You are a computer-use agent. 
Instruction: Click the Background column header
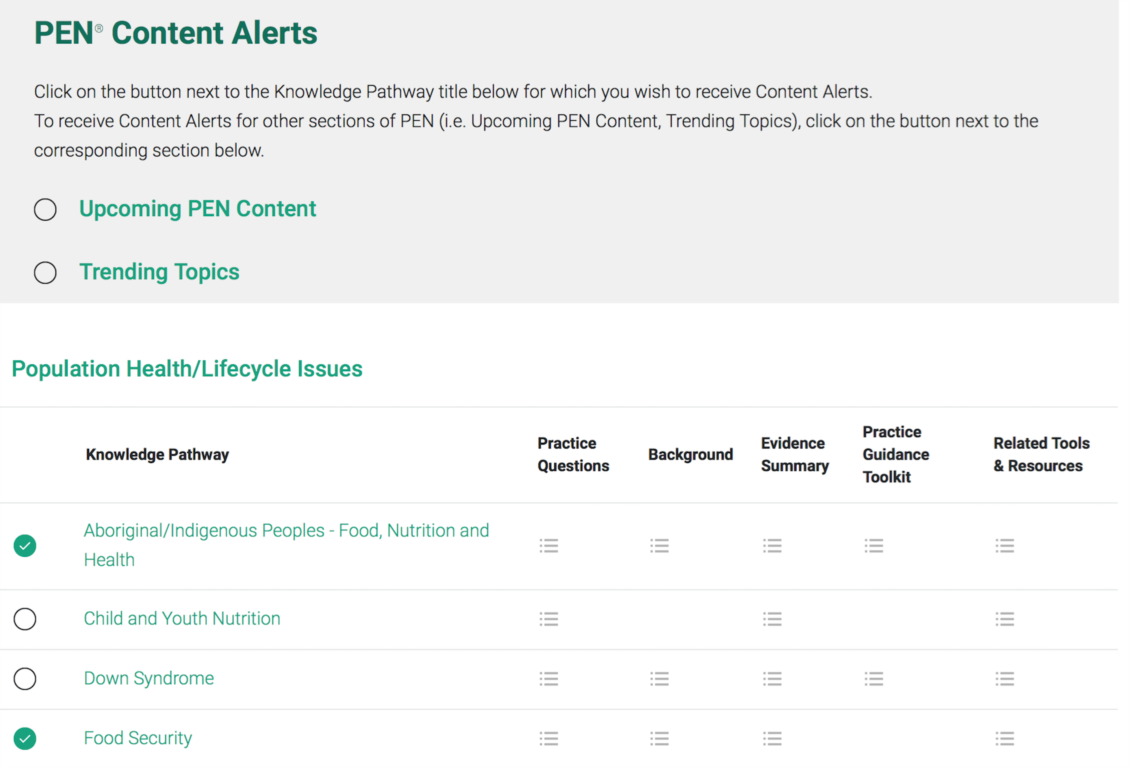pos(690,454)
